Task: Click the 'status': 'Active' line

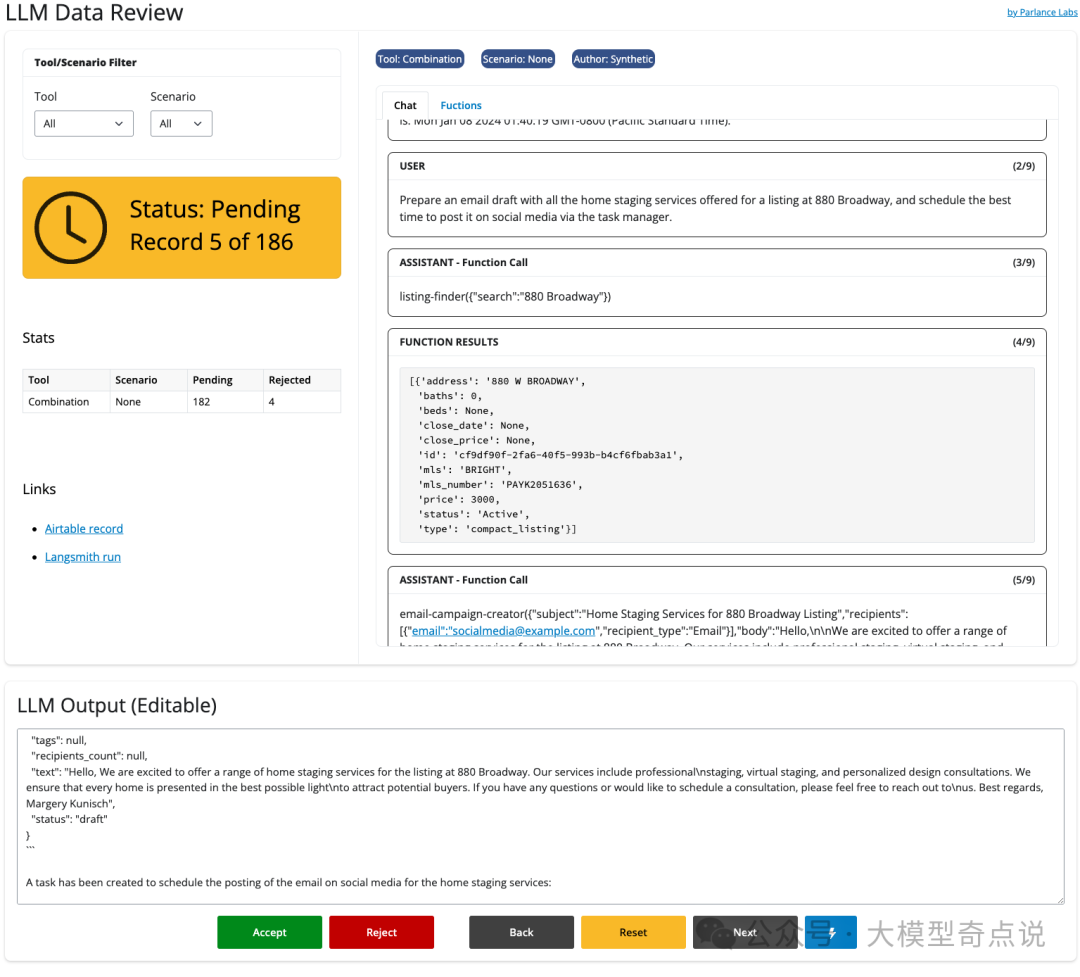Action: (x=474, y=515)
